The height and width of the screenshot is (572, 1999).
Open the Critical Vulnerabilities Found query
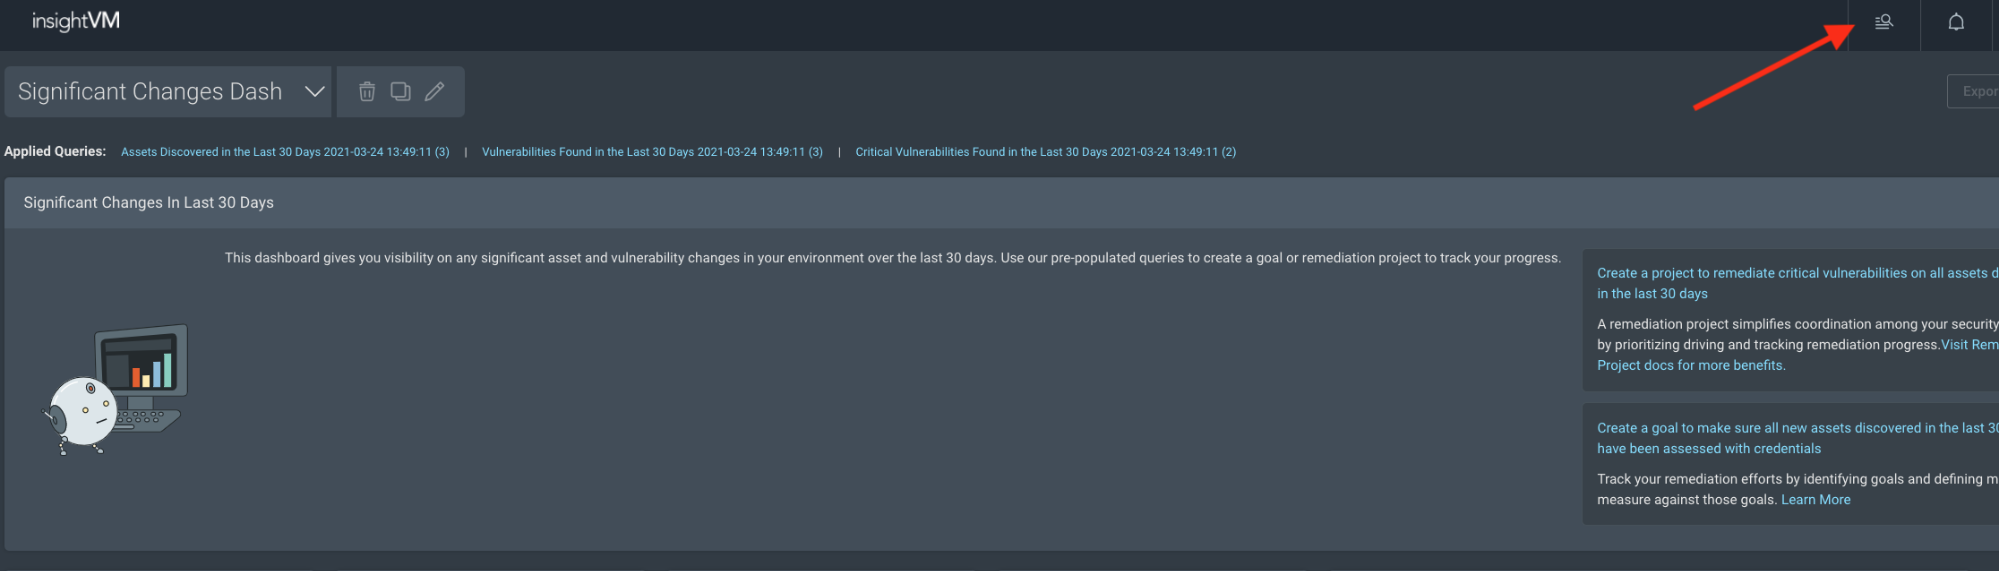pos(1045,152)
